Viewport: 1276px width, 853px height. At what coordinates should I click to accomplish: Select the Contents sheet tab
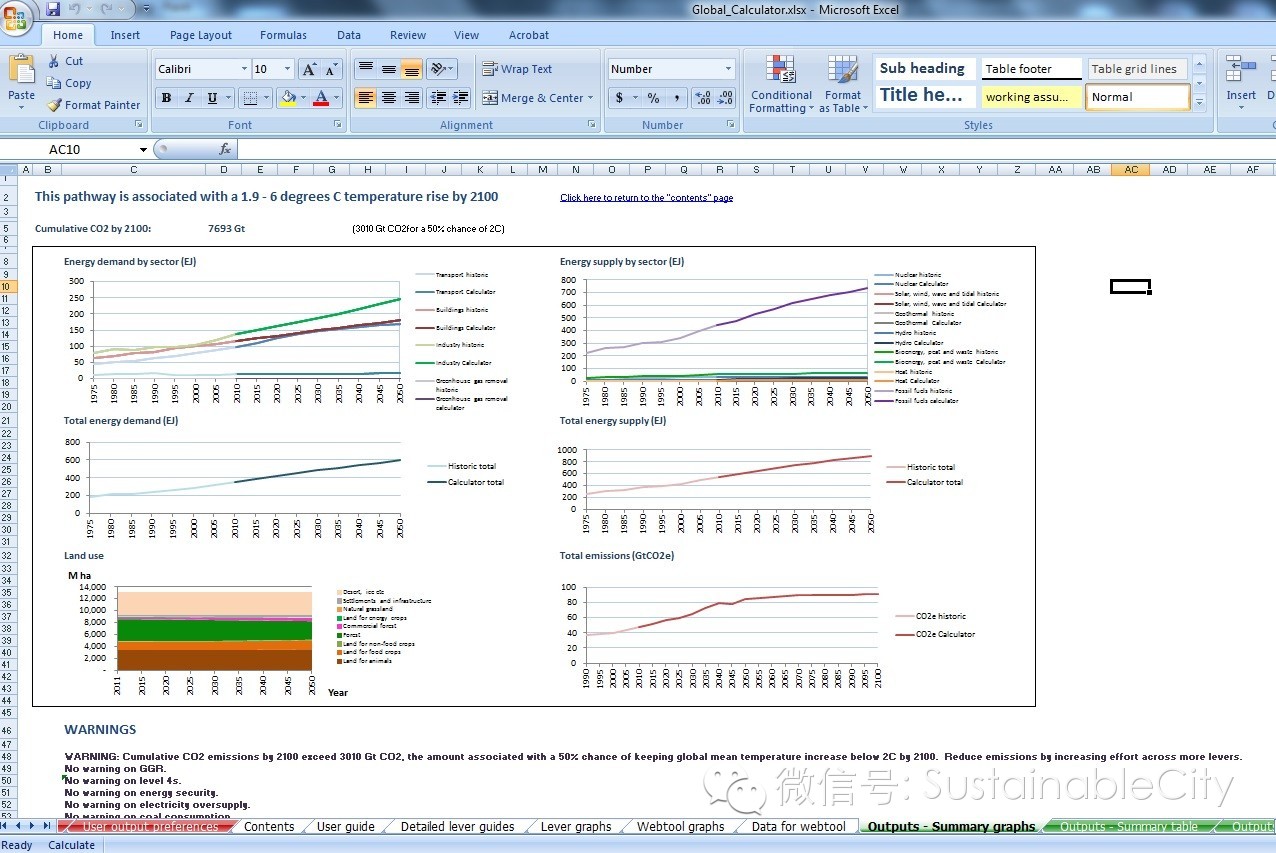269,827
